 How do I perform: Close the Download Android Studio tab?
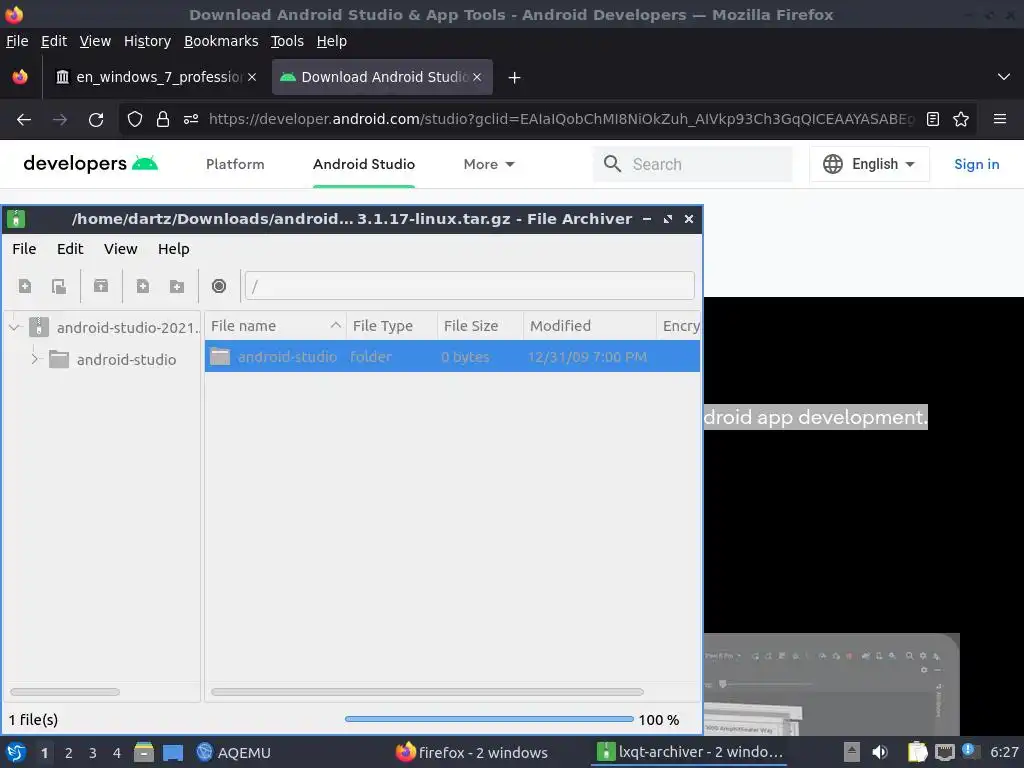tap(477, 77)
